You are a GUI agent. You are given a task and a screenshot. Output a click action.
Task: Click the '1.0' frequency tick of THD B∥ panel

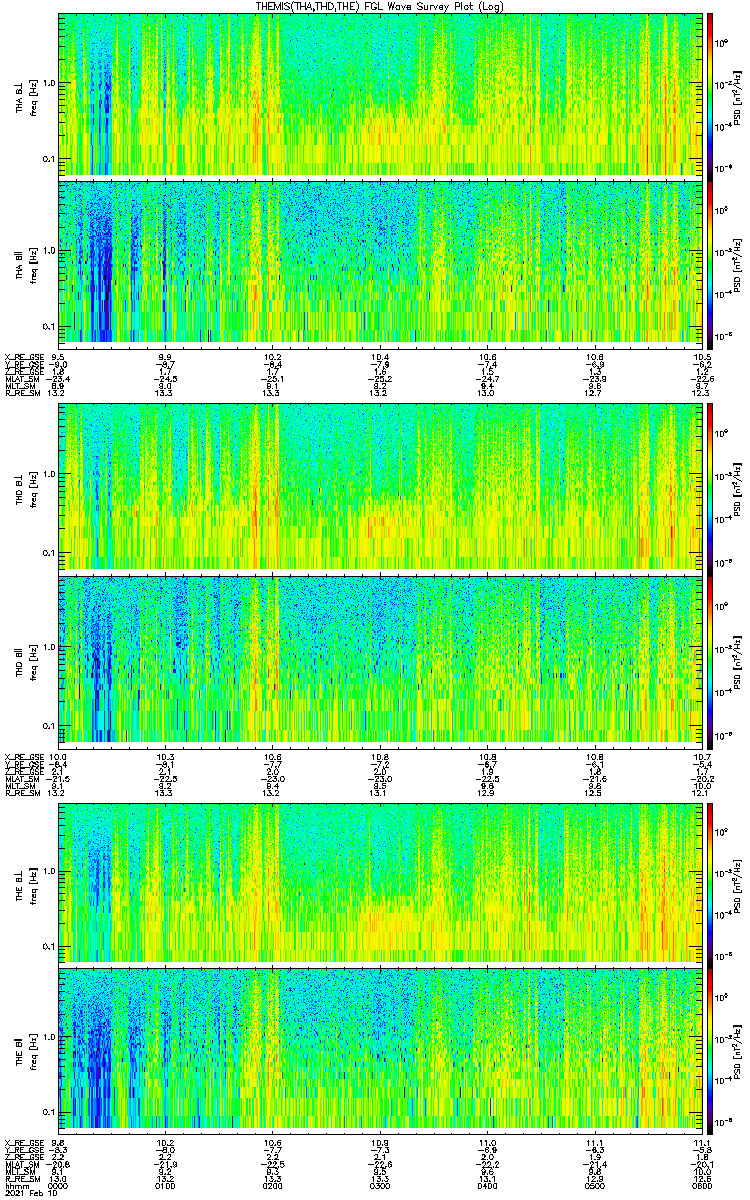pos(49,647)
